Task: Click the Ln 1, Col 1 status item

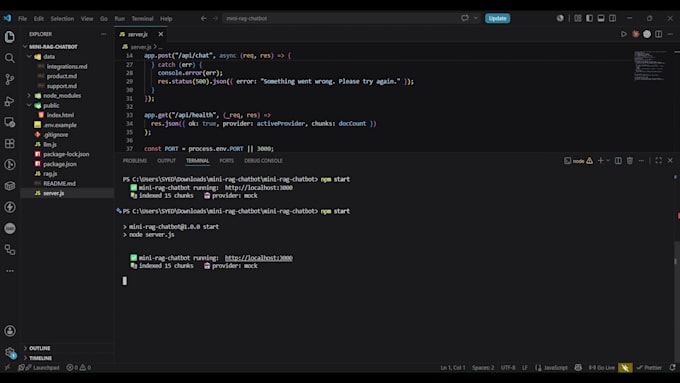Action: tap(453, 367)
